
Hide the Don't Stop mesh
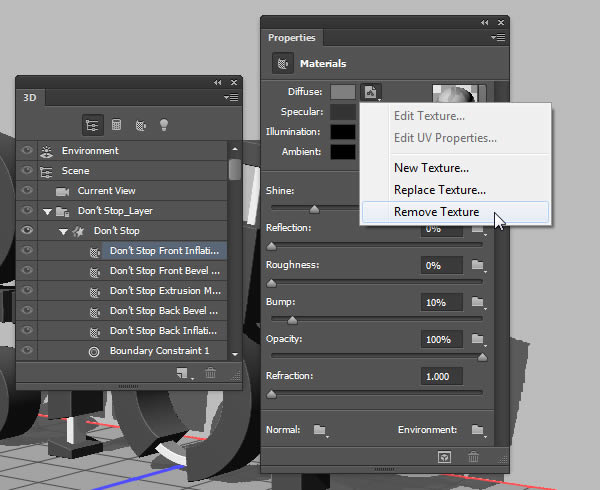27,230
